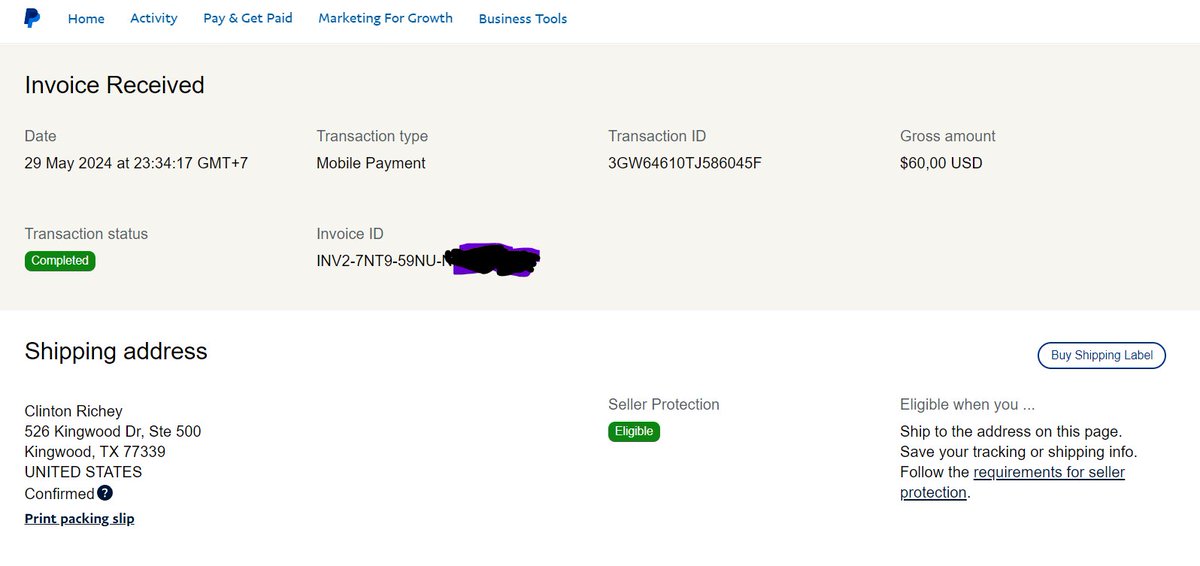Click the Print packing slip link
Screen dimensions: 1200x566
coord(79,518)
